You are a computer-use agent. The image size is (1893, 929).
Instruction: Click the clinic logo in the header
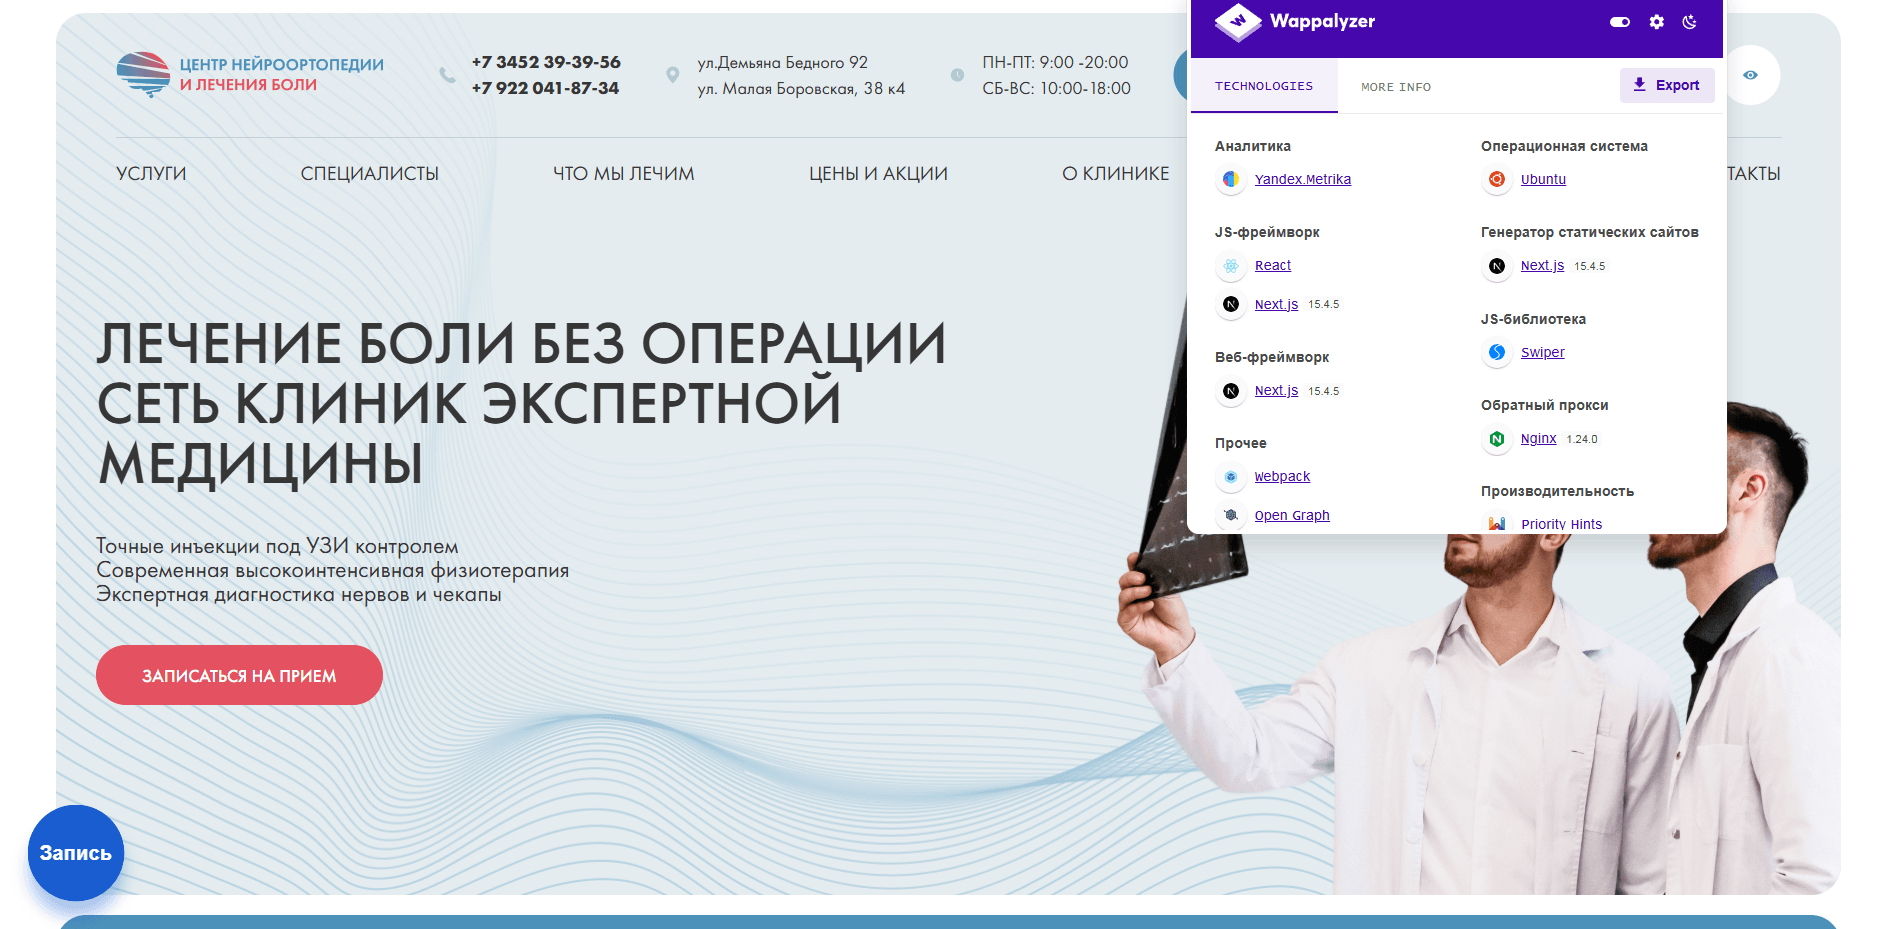pos(250,75)
